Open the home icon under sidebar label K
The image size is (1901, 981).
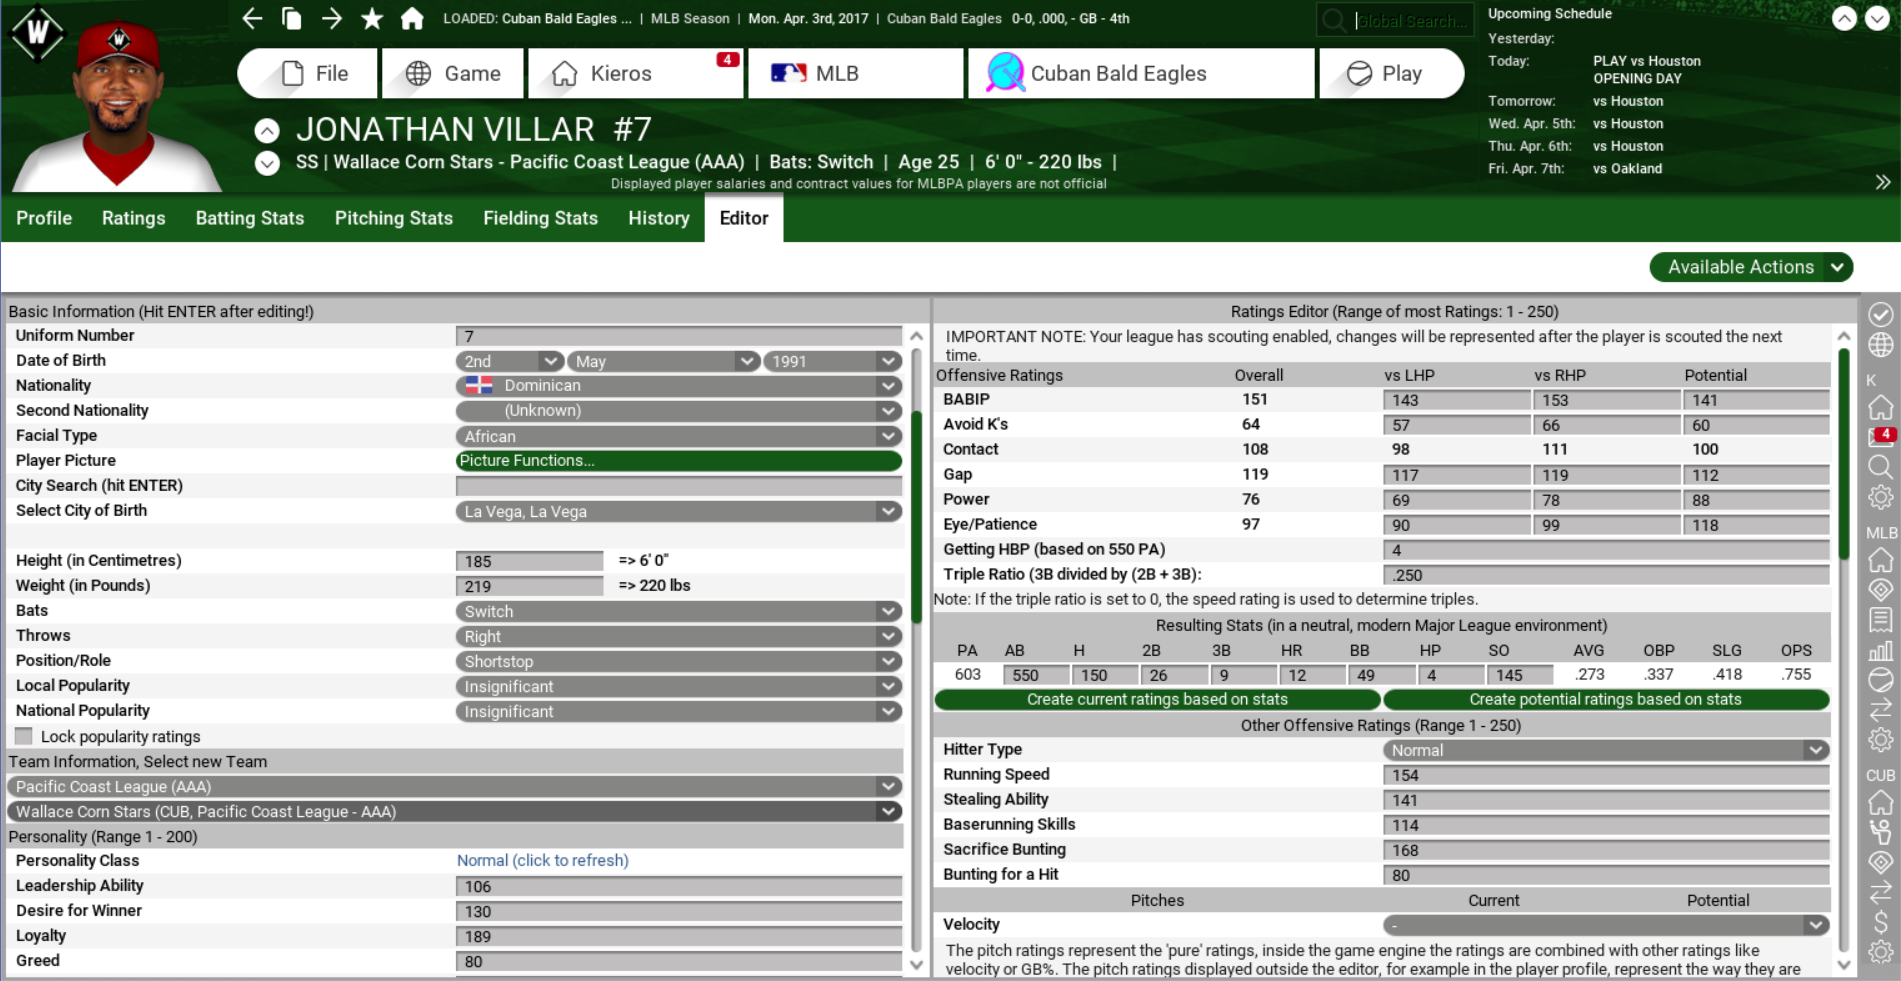pos(1881,407)
